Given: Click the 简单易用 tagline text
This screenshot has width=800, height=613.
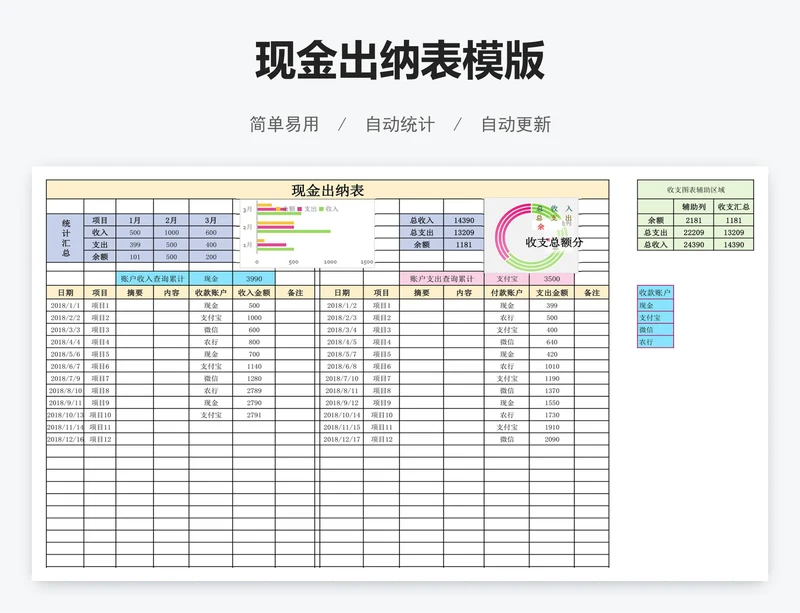Looking at the screenshot, I should point(284,124).
